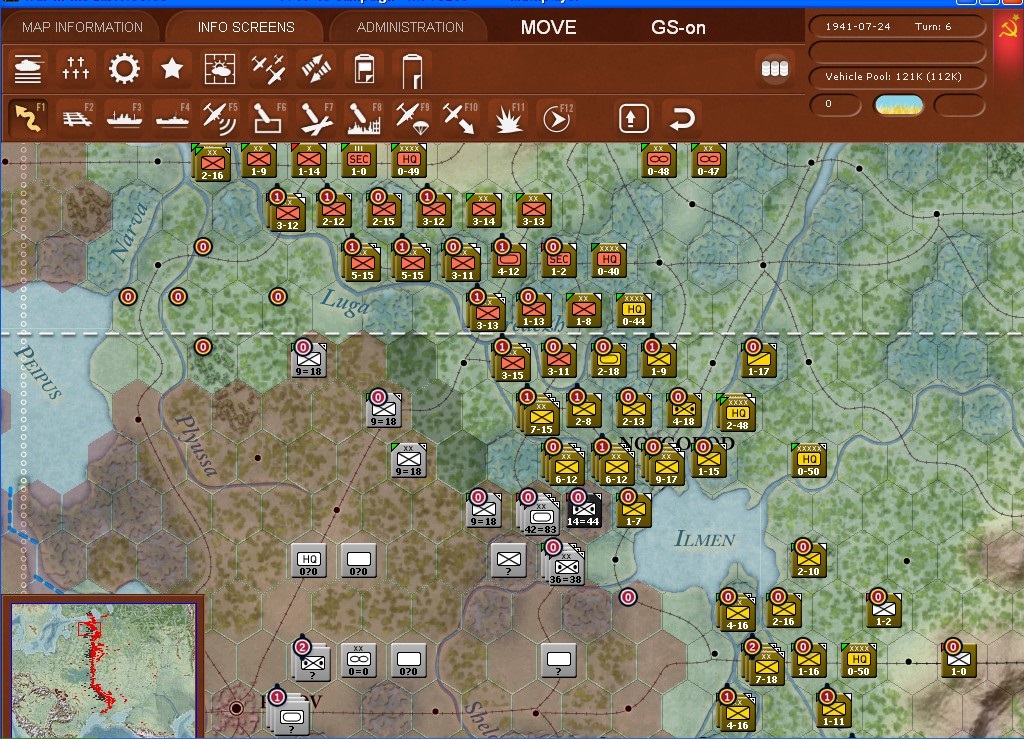Open the Order of Battle tank icon

(x=27, y=69)
